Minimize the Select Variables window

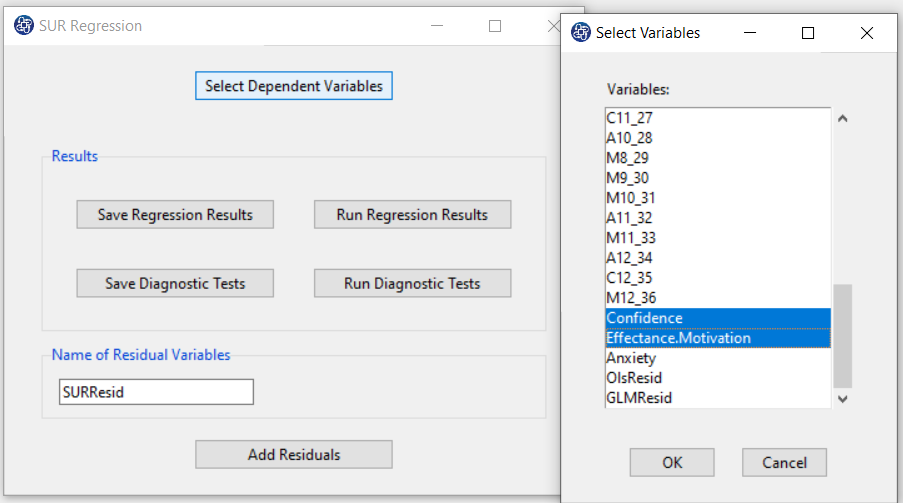point(749,33)
